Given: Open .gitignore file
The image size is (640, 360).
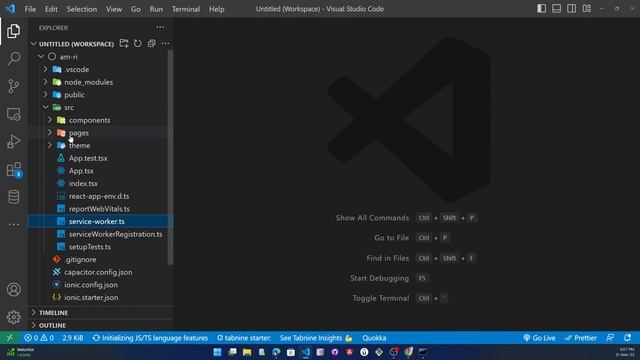Looking at the screenshot, I should pos(80,259).
